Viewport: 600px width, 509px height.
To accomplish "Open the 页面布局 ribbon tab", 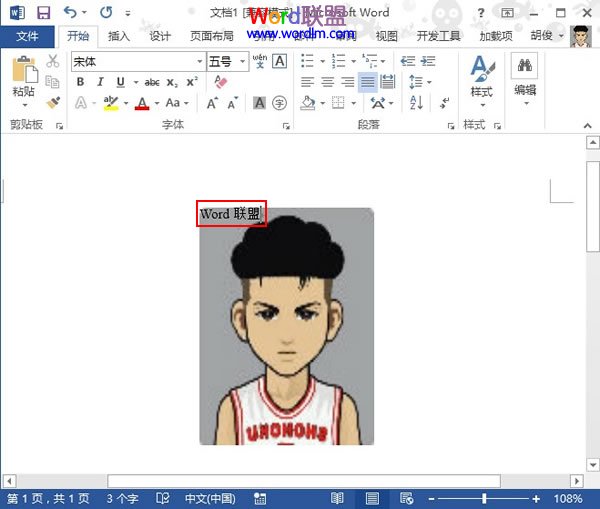I will (212, 36).
